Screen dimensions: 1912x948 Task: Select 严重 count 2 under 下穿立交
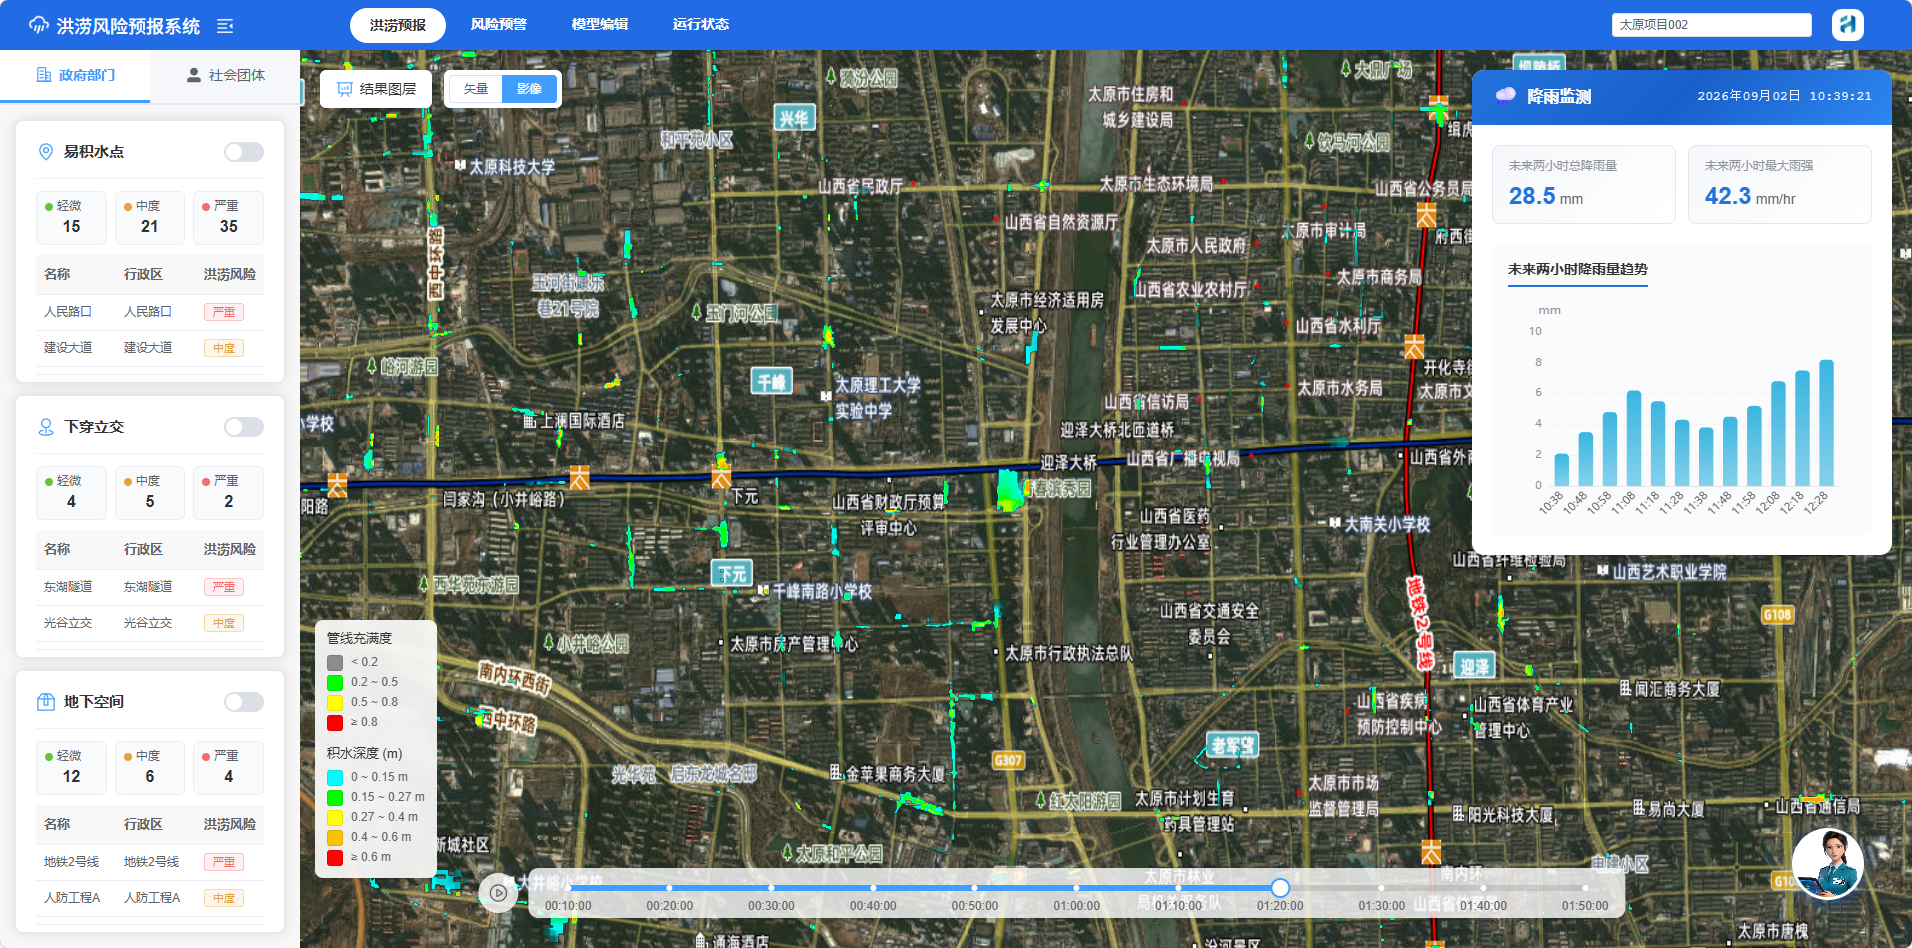[x=228, y=493]
